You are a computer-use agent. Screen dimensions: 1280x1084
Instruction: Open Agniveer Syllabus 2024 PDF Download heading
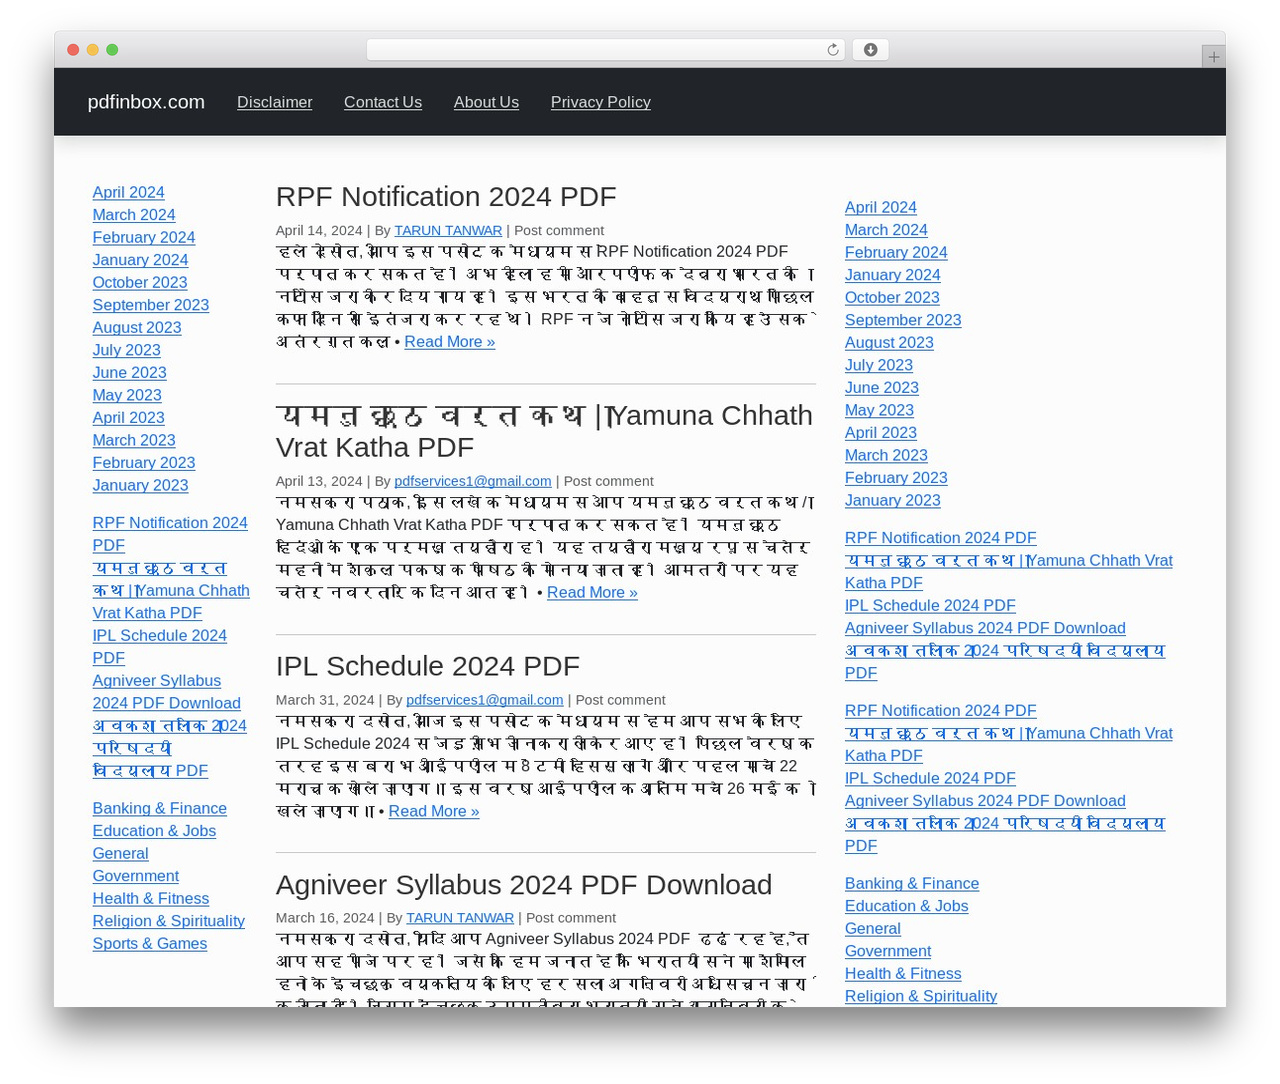point(524,885)
